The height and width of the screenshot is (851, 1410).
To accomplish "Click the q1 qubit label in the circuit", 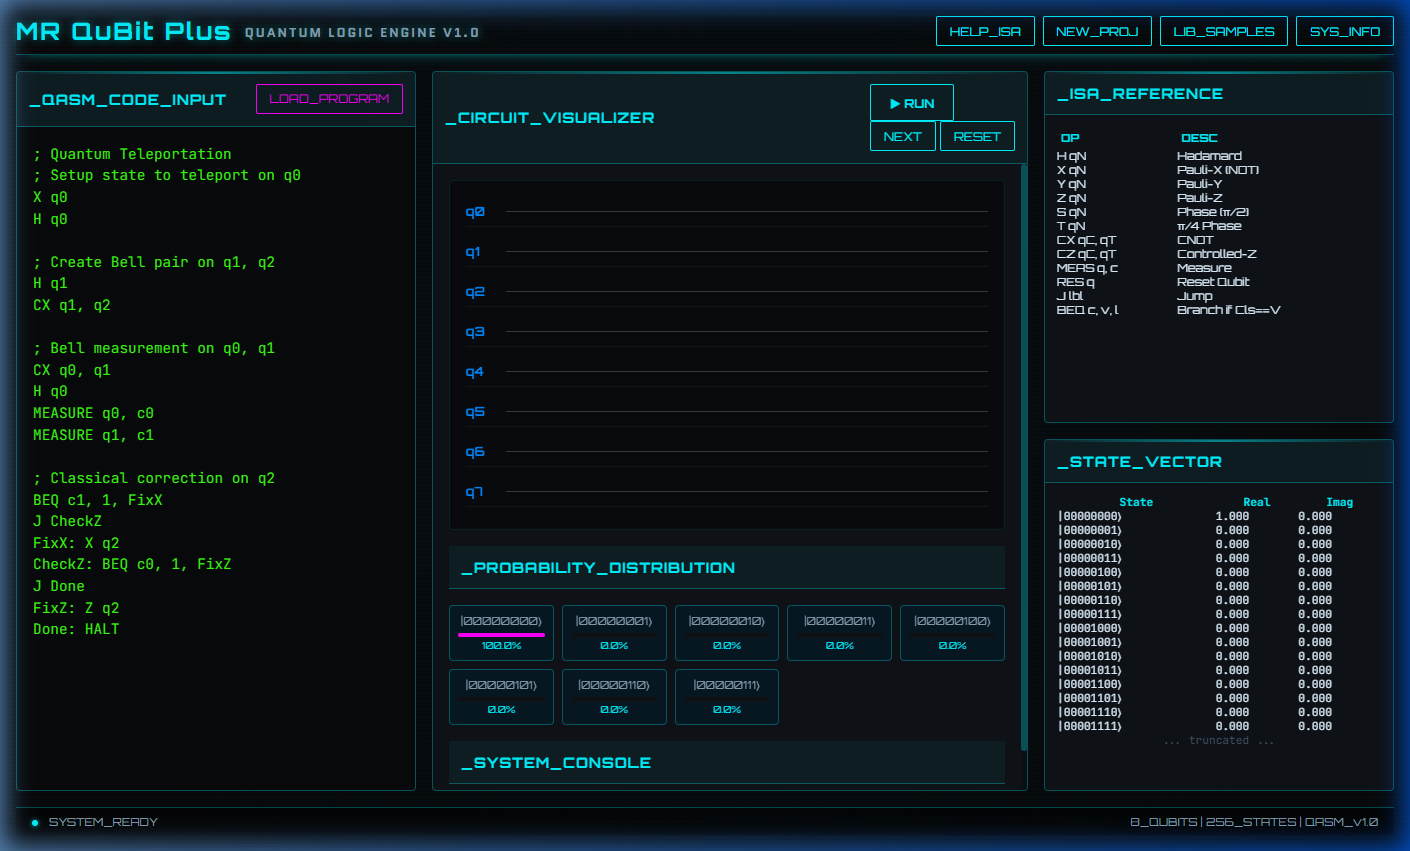I will [473, 252].
